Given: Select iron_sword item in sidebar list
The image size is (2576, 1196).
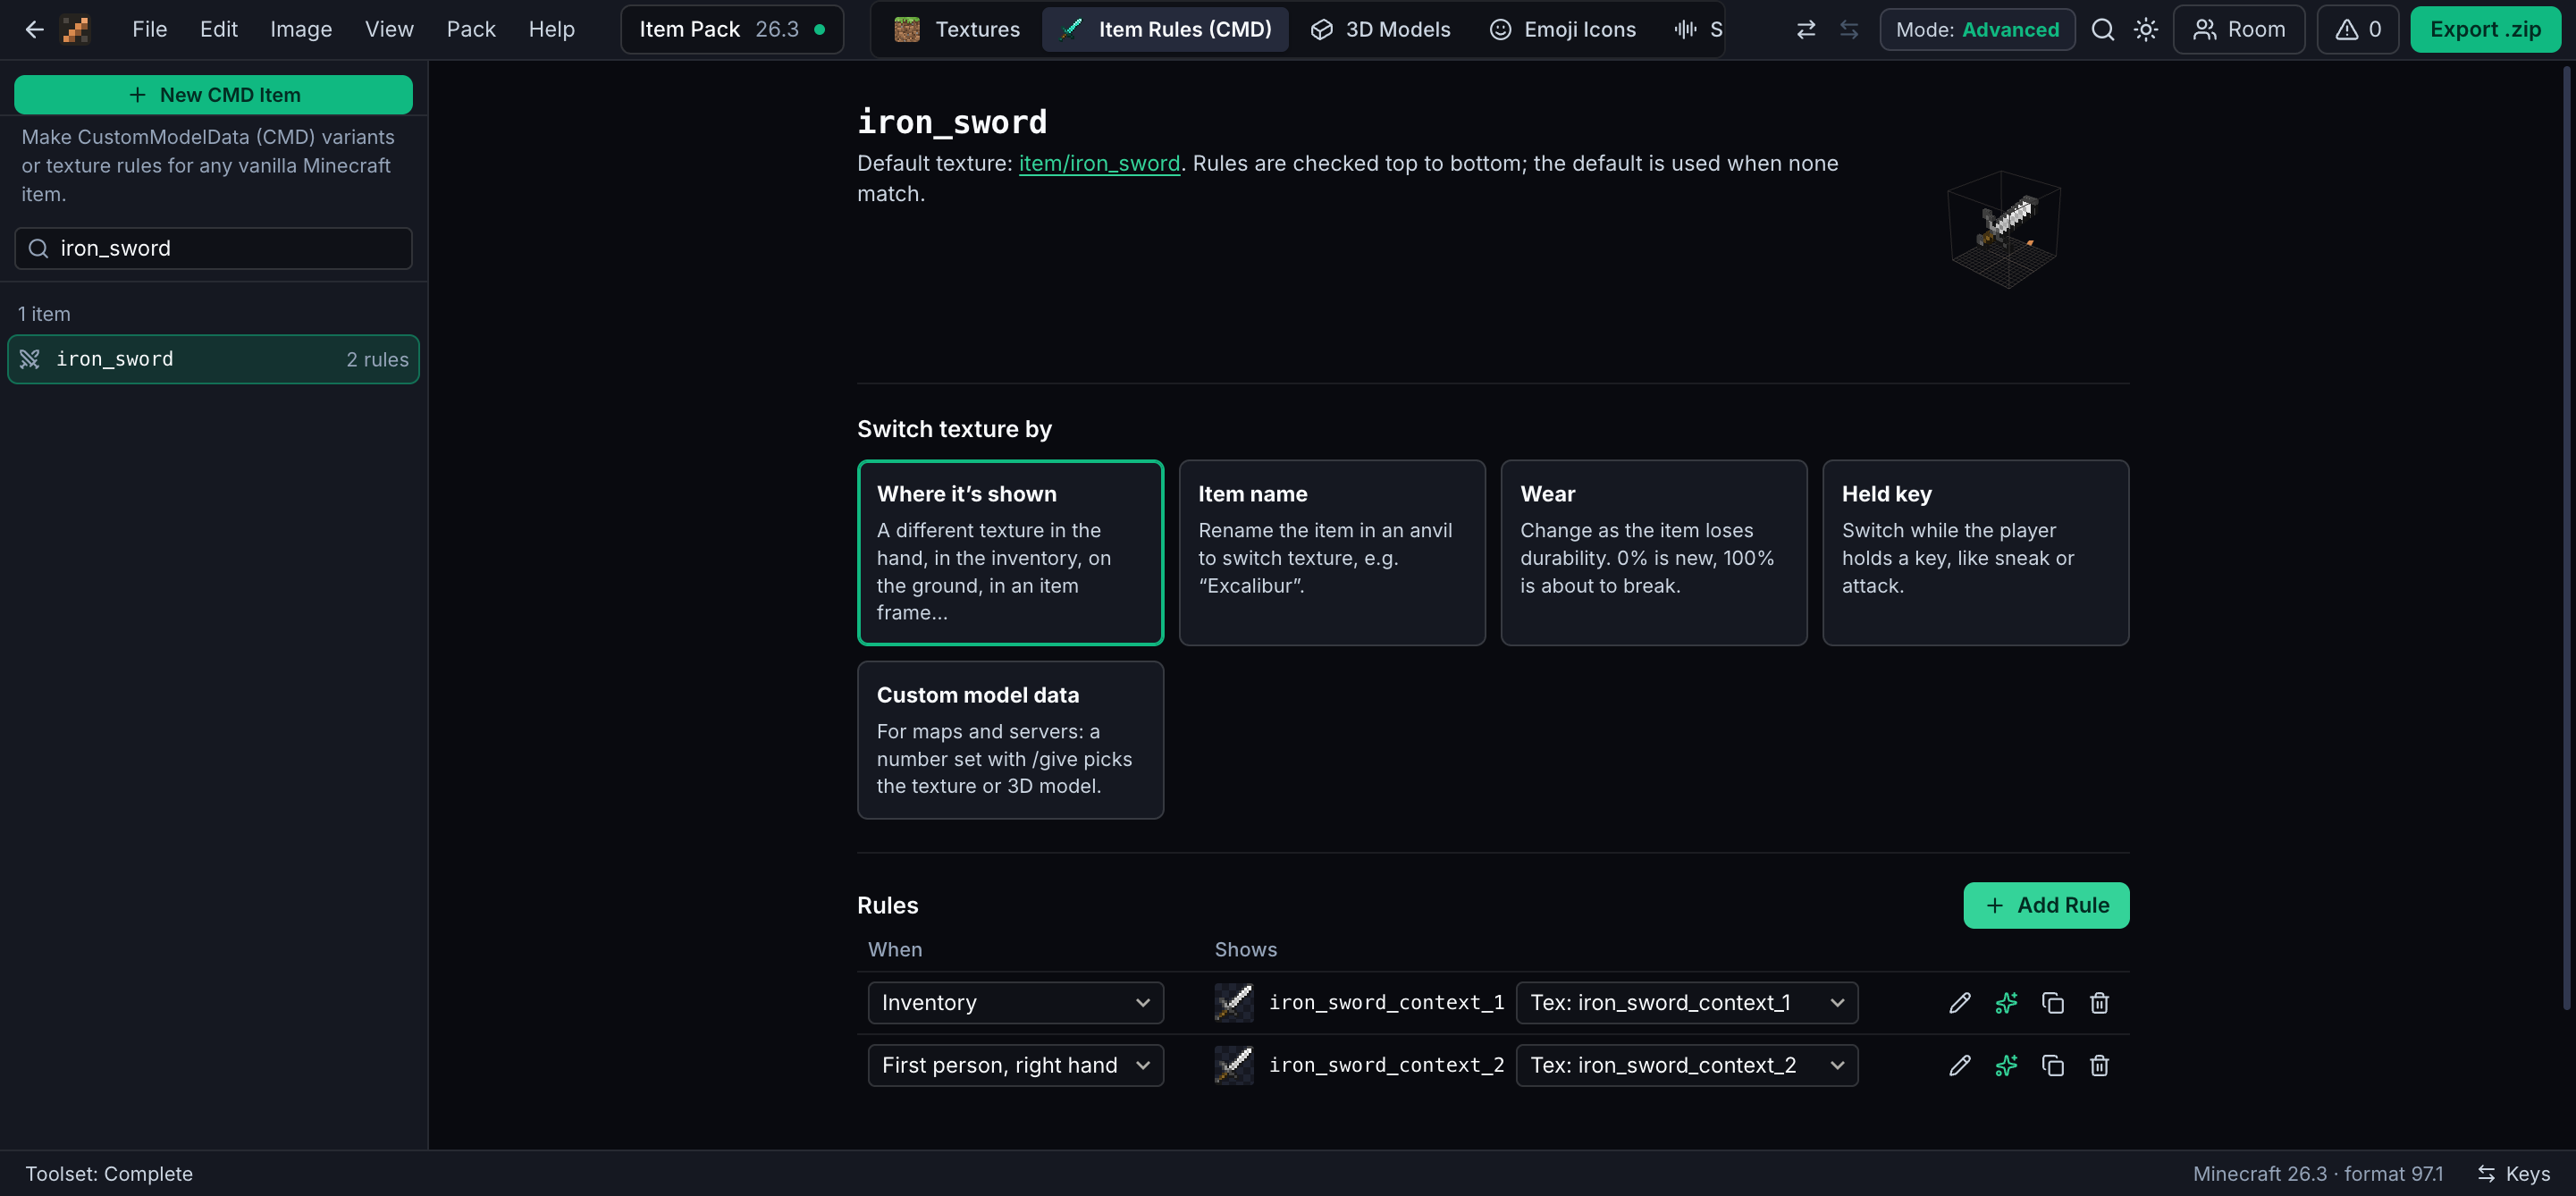Looking at the screenshot, I should tap(213, 359).
